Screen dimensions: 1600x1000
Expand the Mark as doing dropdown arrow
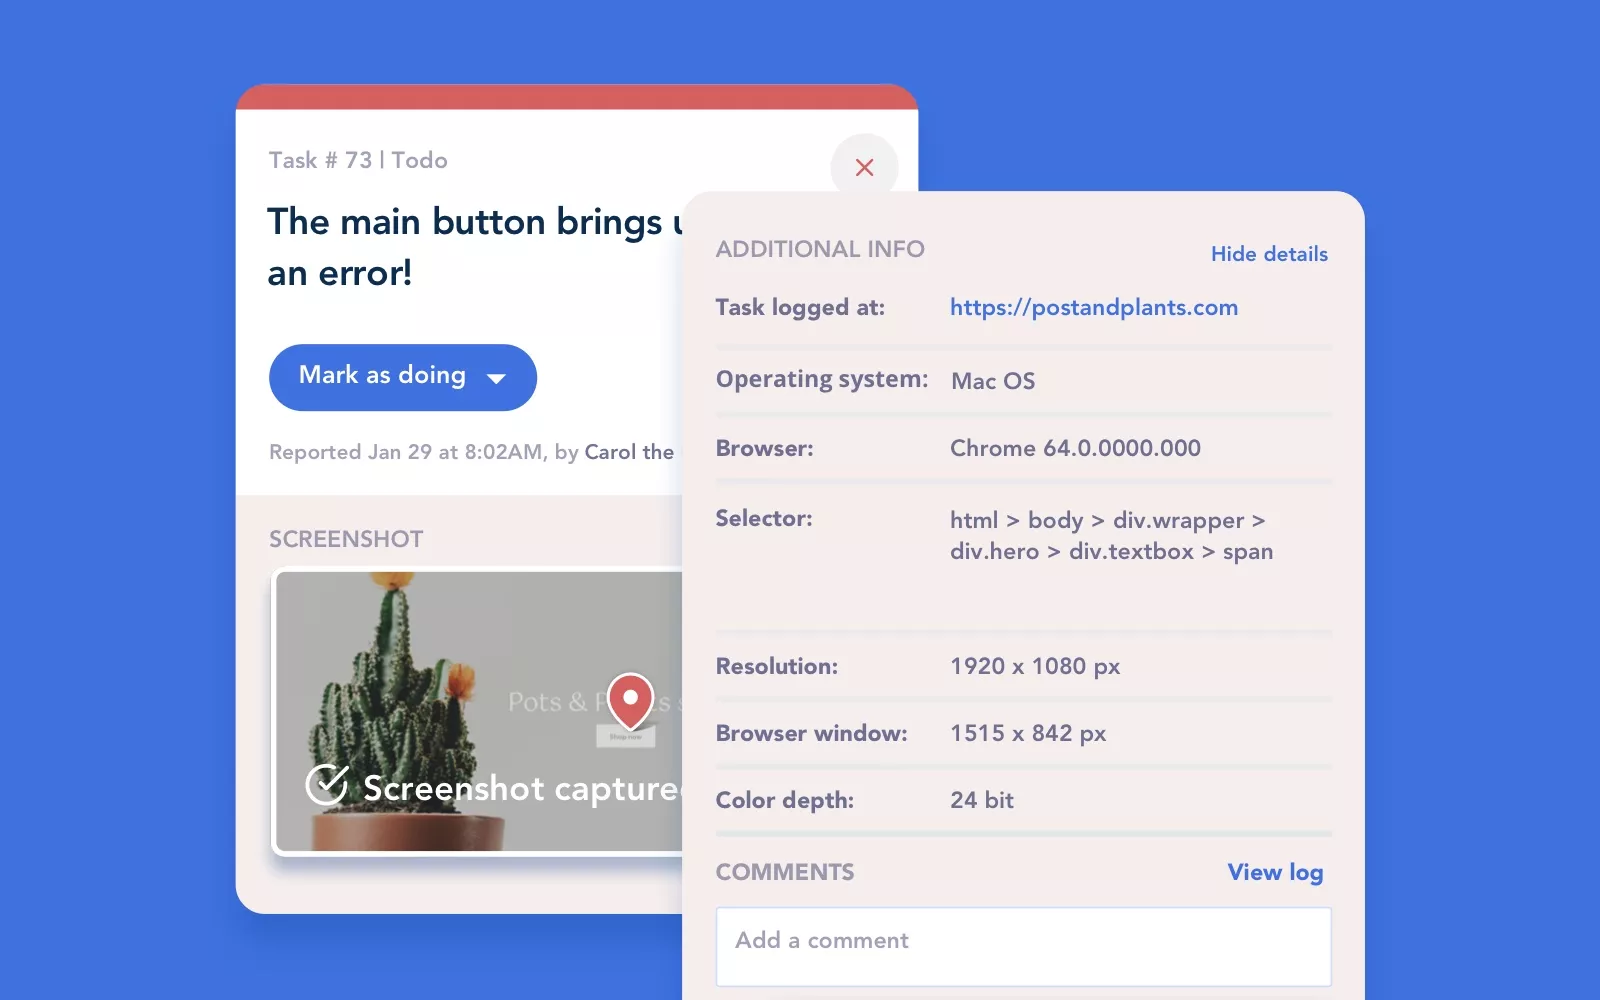(x=496, y=378)
